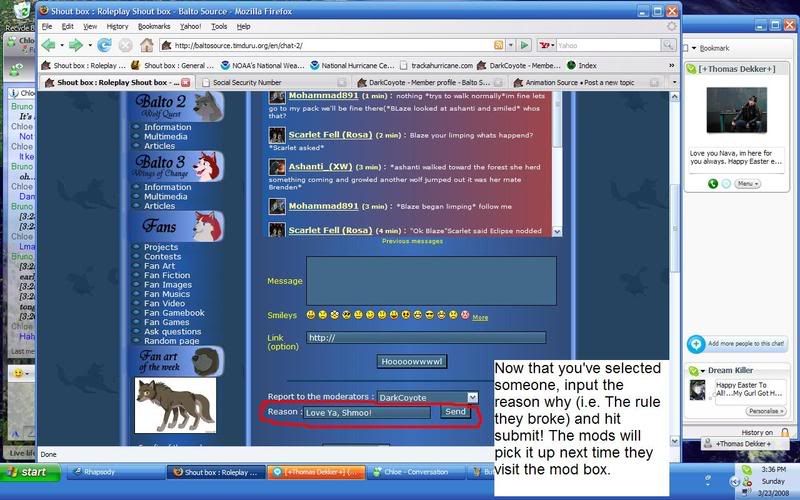This screenshot has width=800, height=500.
Task: Open trackahurricane.com bookmark
Action: click(437, 65)
